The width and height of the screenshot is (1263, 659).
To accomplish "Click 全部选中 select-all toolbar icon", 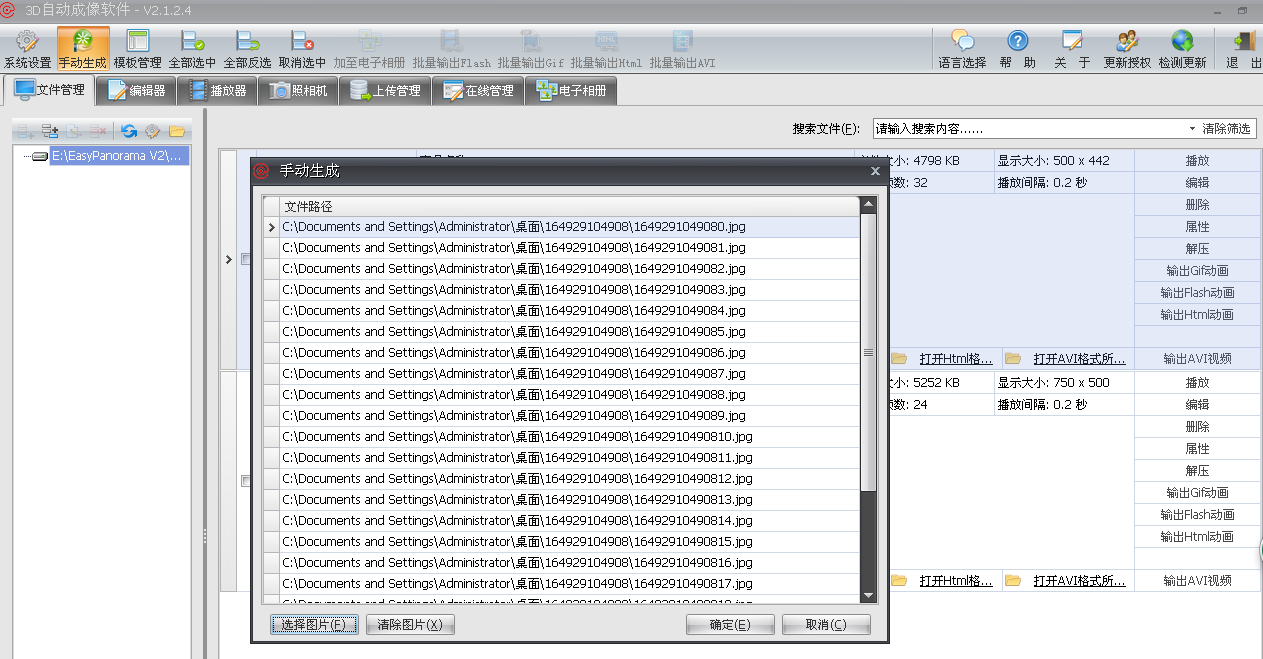I will click(x=192, y=49).
